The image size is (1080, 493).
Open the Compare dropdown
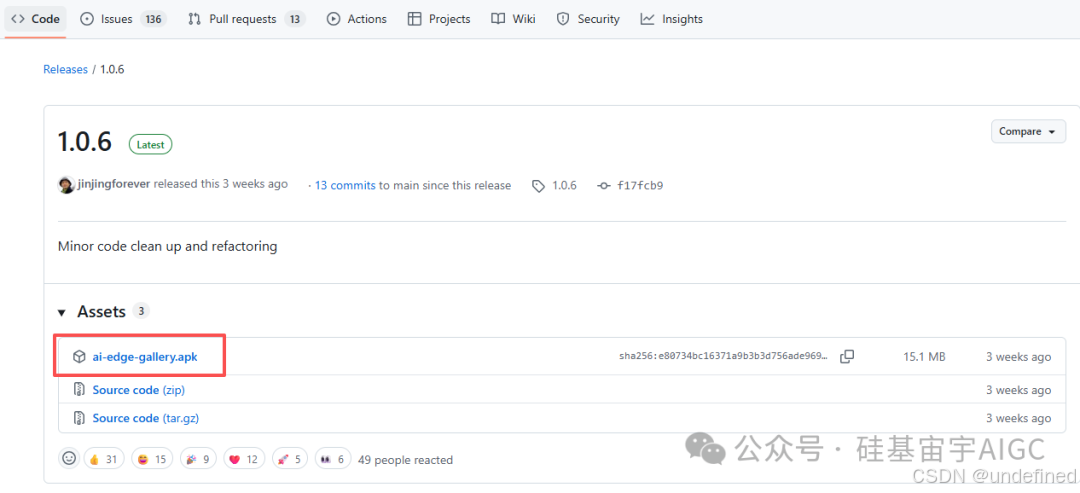pos(1028,131)
